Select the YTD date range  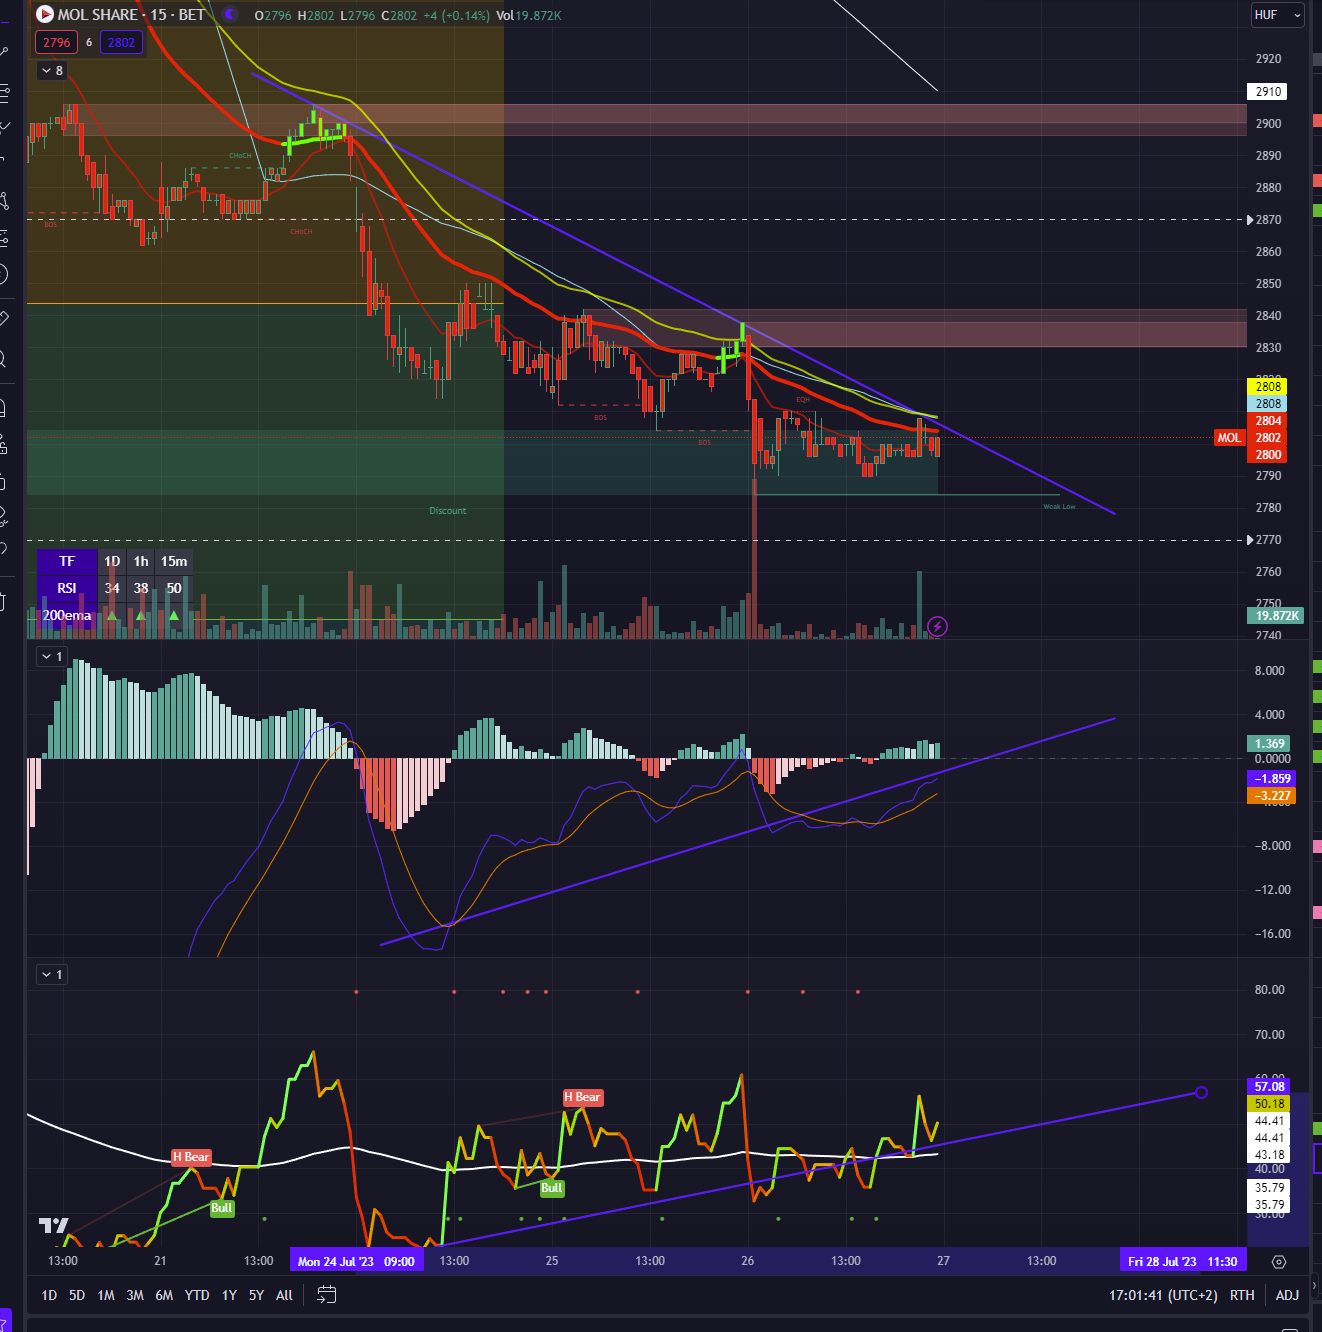coord(197,1295)
